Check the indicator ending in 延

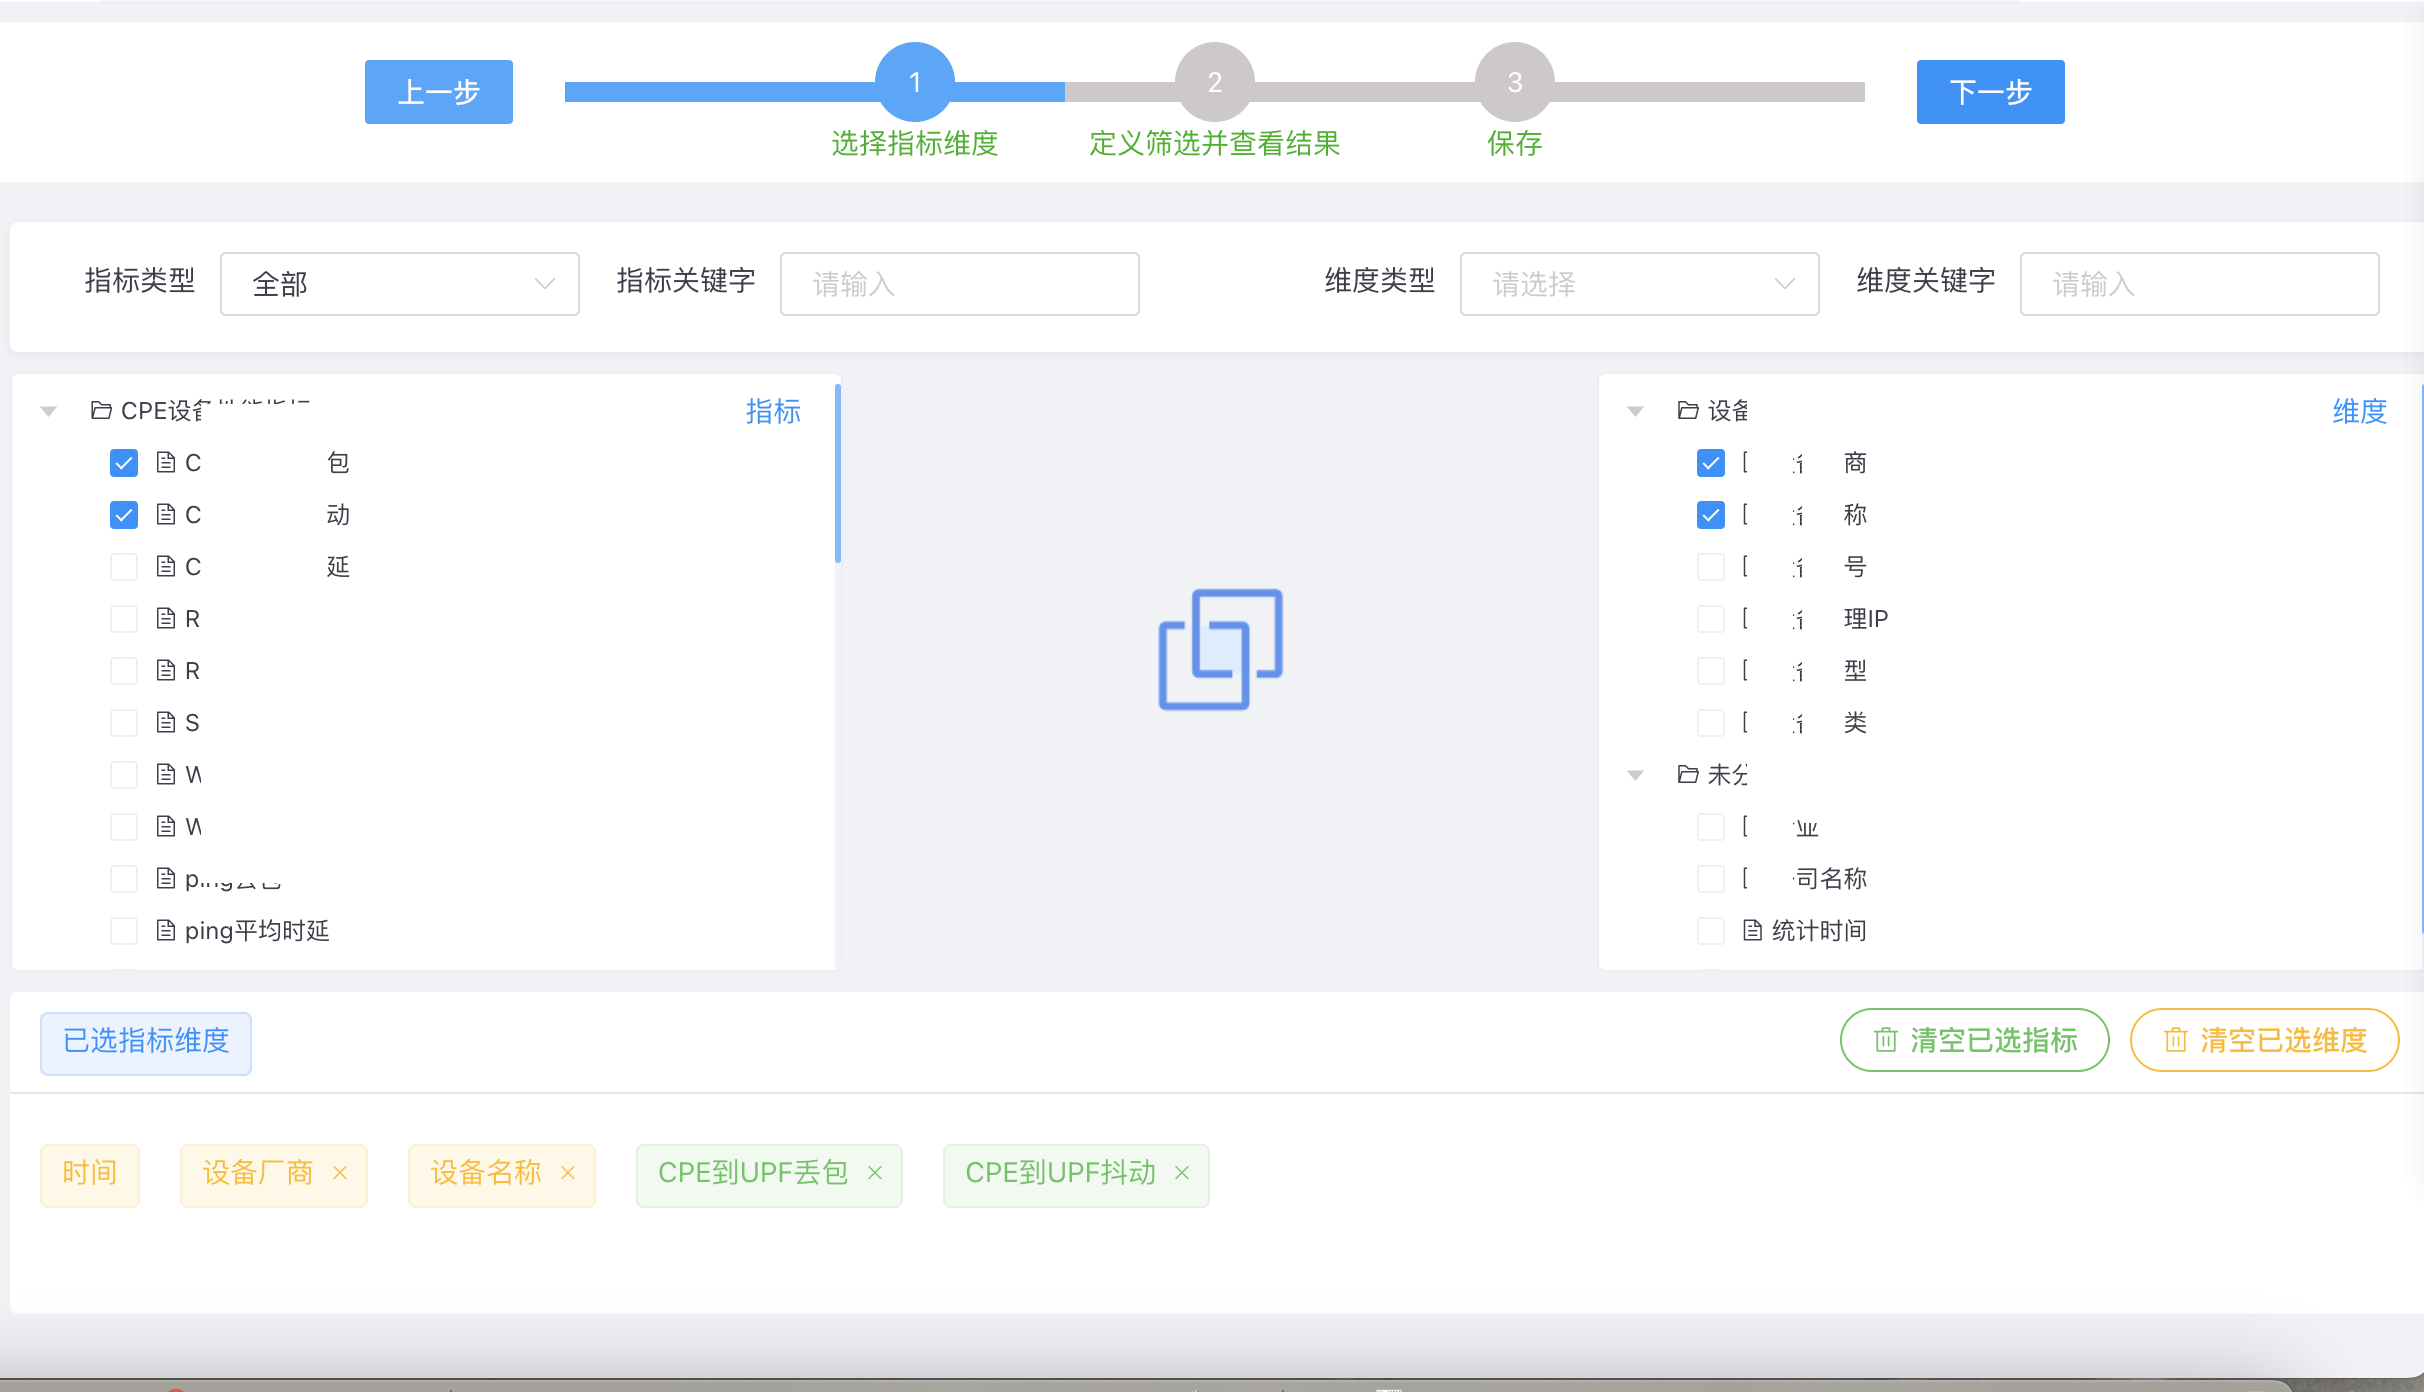click(x=124, y=567)
